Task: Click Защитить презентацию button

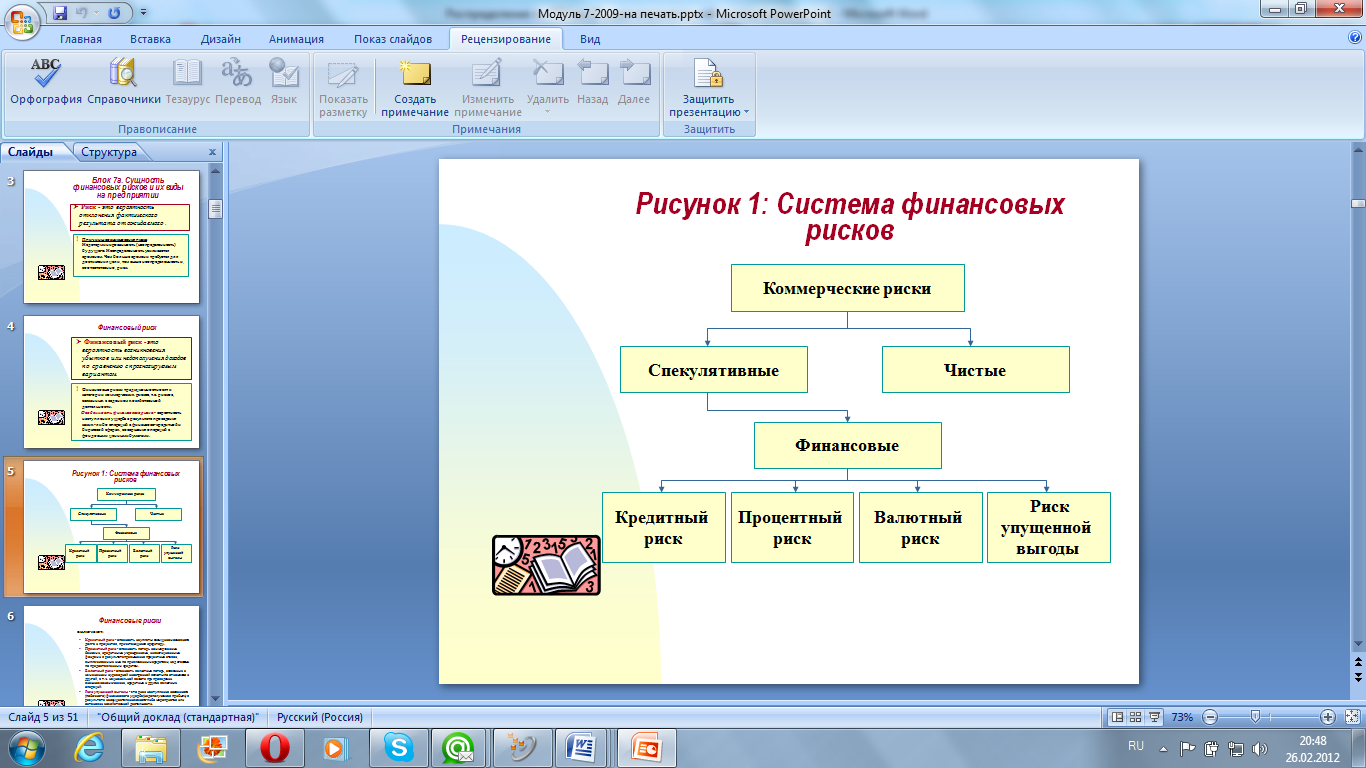Action: (708, 88)
